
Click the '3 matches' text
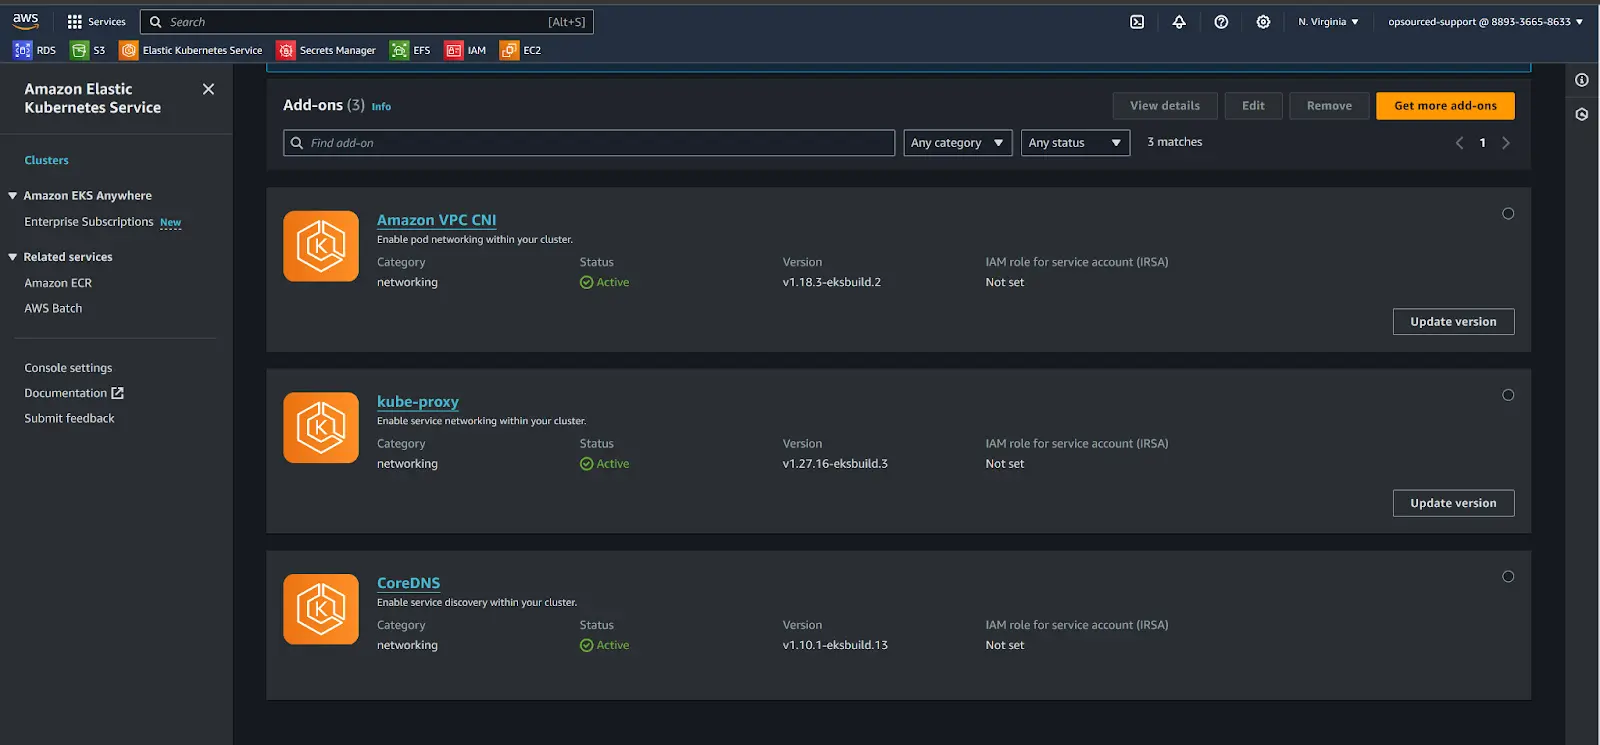(x=1175, y=142)
